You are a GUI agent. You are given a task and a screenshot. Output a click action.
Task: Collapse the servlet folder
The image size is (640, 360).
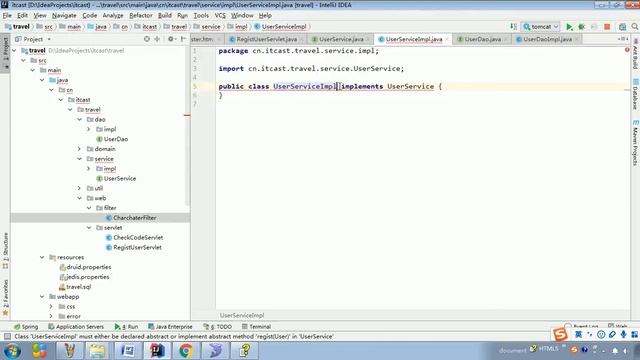[x=89, y=228]
